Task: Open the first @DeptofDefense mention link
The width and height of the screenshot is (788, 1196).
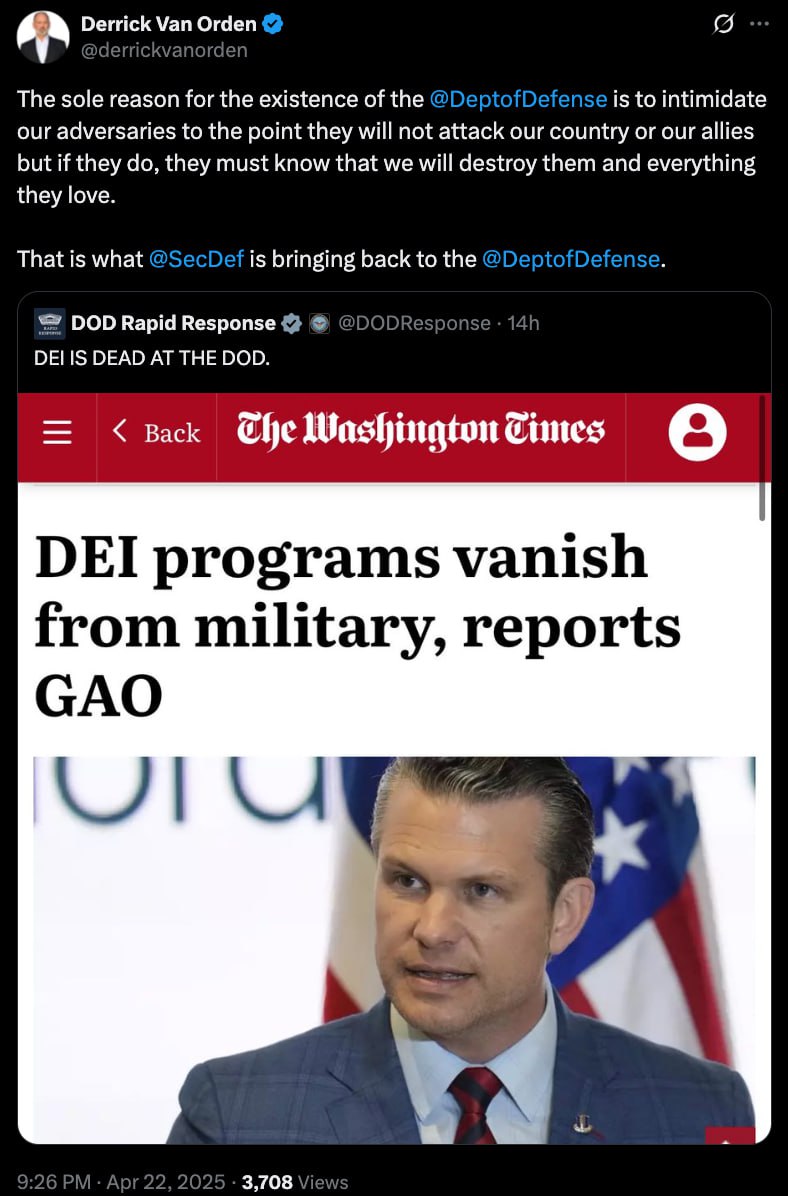Action: coord(518,99)
